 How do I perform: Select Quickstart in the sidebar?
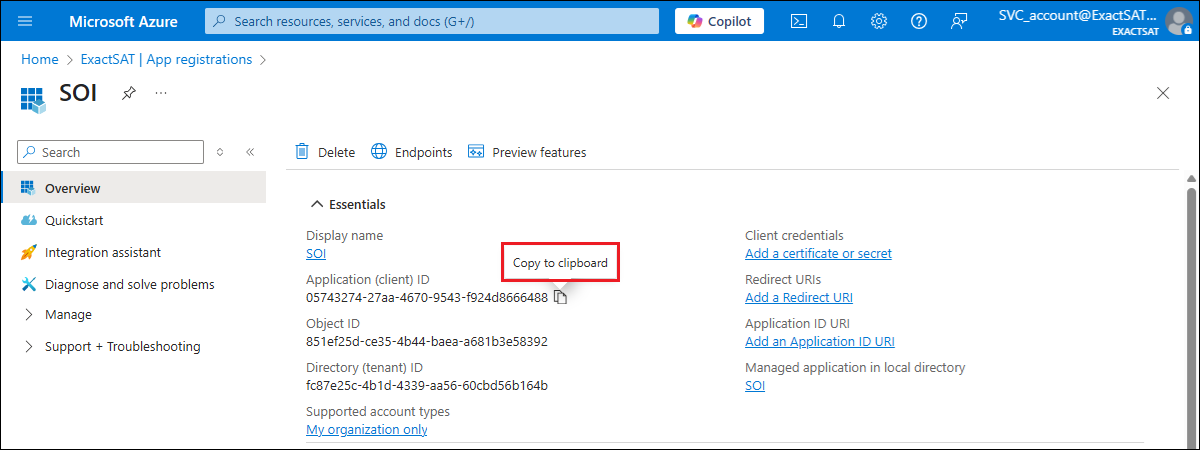pyautogui.click(x=74, y=220)
